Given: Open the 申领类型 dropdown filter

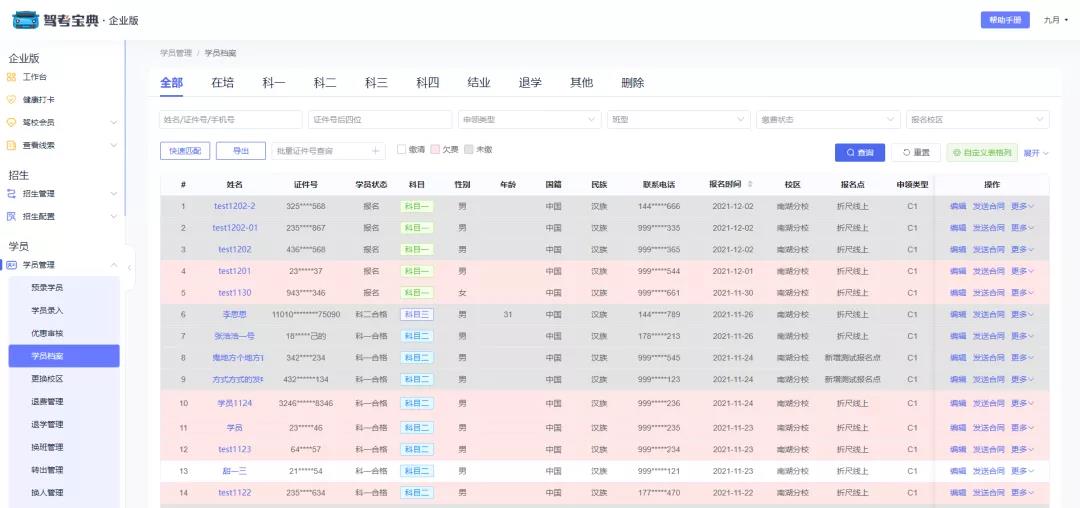Looking at the screenshot, I should pyautogui.click(x=530, y=119).
